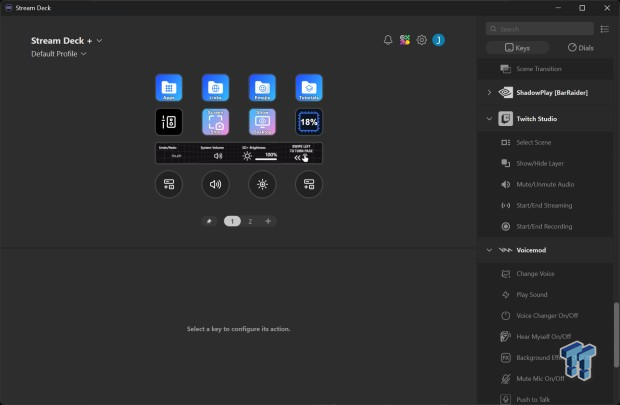
Task: Click the Stream Deck title bar icon
Action: click(x=8, y=8)
